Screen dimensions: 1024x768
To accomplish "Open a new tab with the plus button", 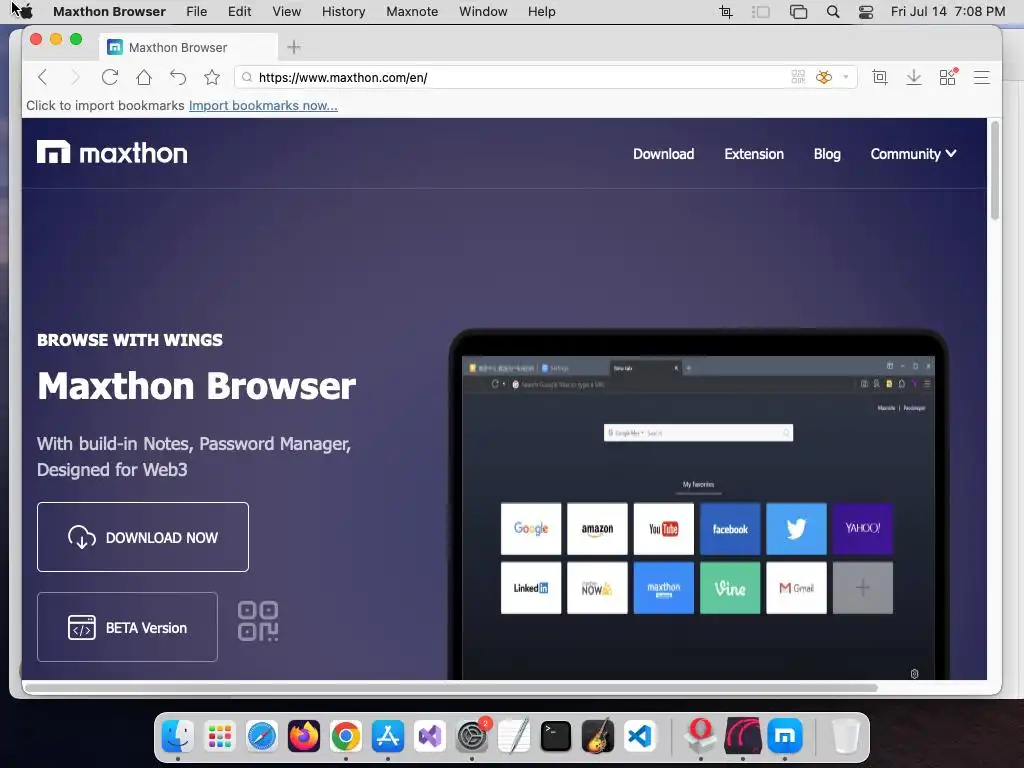I will tap(294, 47).
